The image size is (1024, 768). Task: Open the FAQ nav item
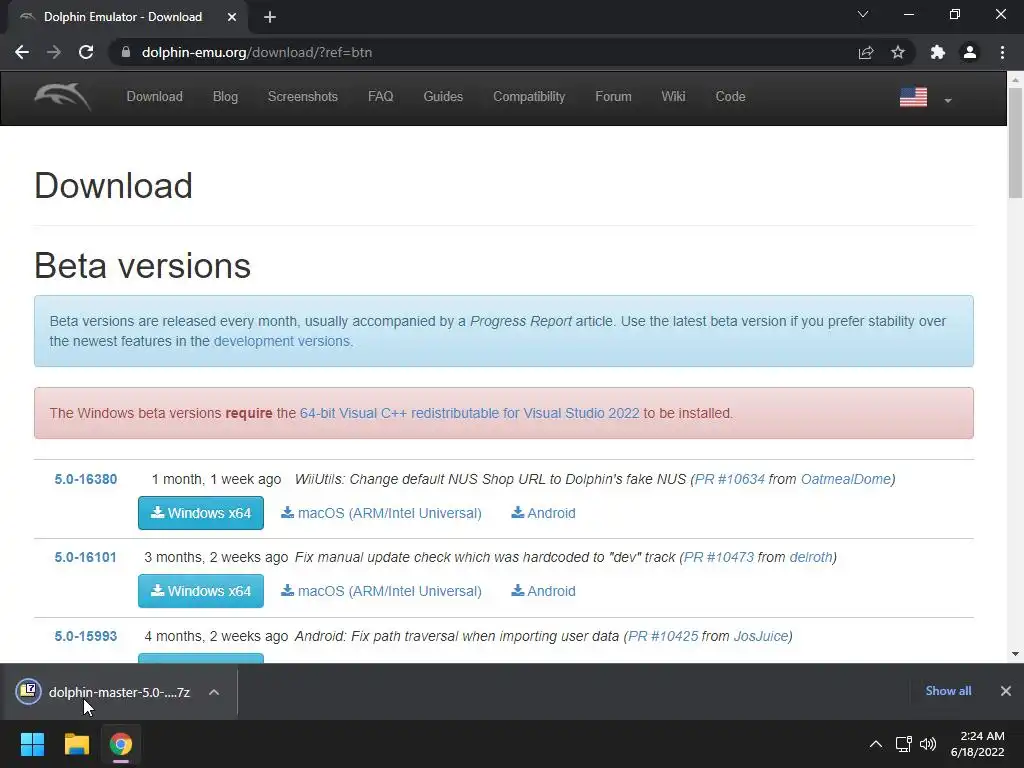click(x=381, y=97)
